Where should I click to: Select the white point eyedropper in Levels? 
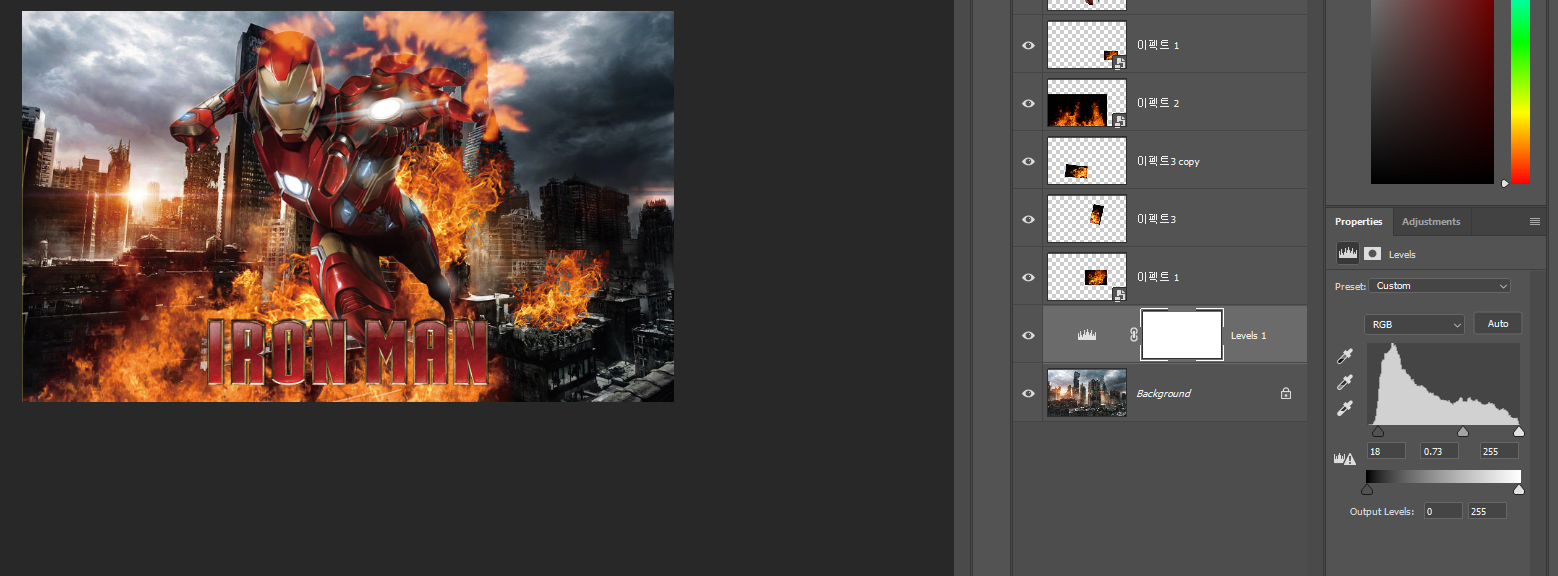pyautogui.click(x=1345, y=409)
